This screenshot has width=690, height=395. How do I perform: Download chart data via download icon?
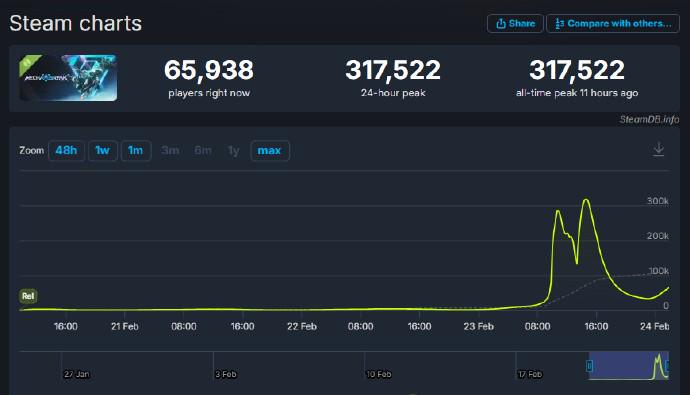[658, 149]
